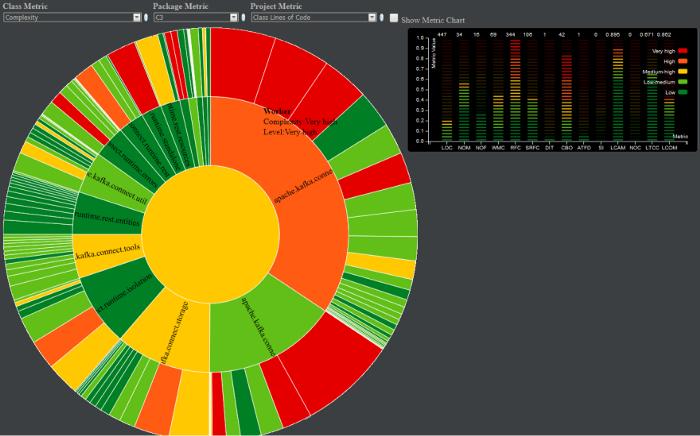Click the Package Metric heading
The height and width of the screenshot is (436, 700).
click(180, 6)
